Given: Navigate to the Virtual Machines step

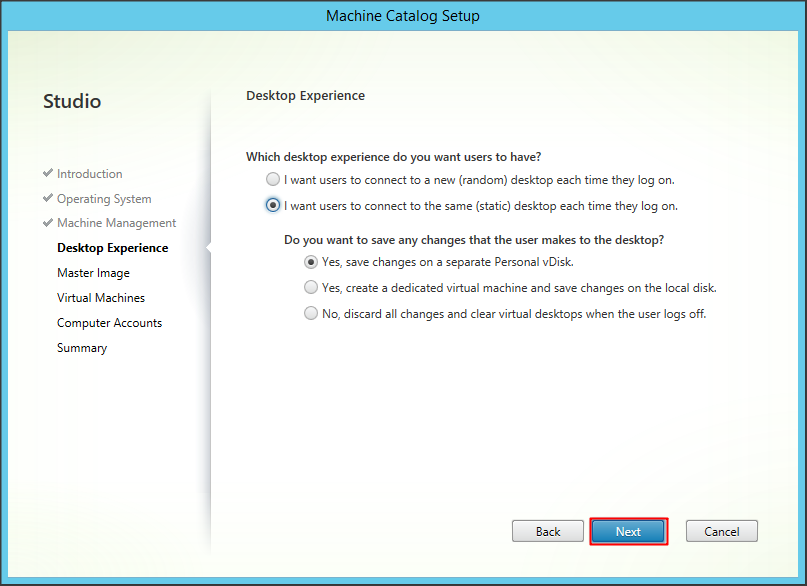Looking at the screenshot, I should (x=101, y=298).
